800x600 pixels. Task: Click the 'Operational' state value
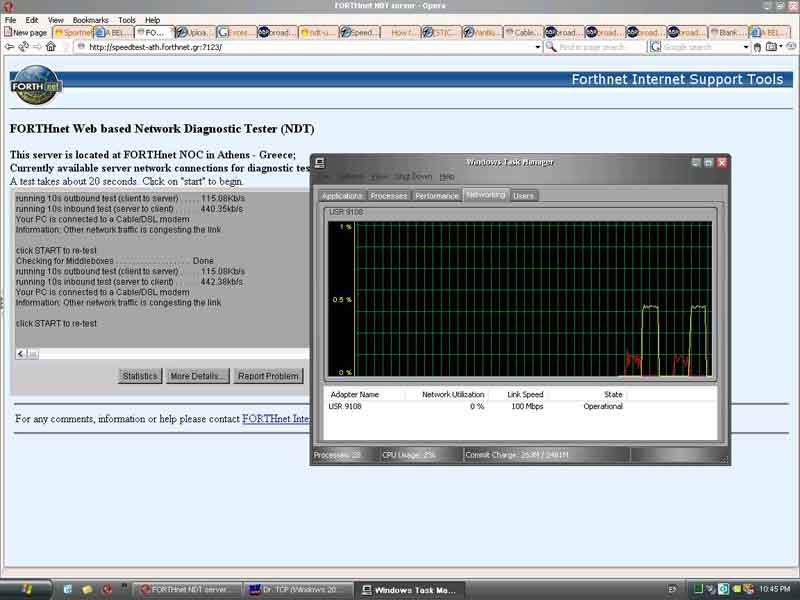[x=603, y=407]
